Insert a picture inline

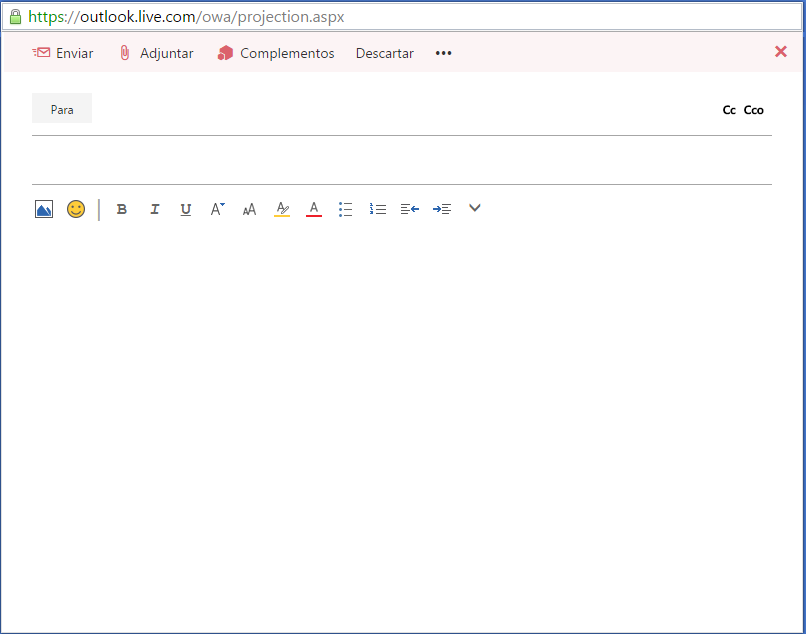pos(43,209)
